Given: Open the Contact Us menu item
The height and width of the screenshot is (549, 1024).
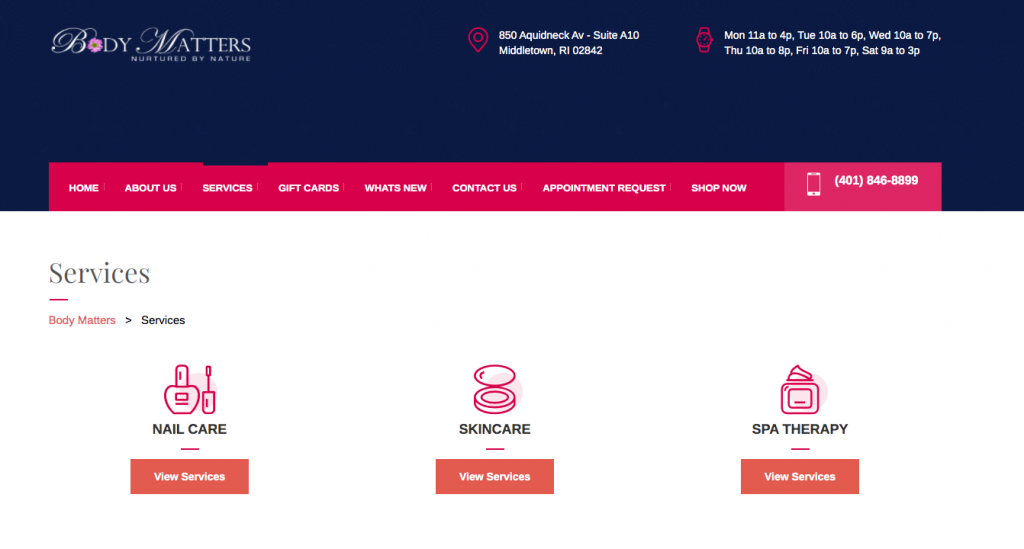Looking at the screenshot, I should 484,188.
